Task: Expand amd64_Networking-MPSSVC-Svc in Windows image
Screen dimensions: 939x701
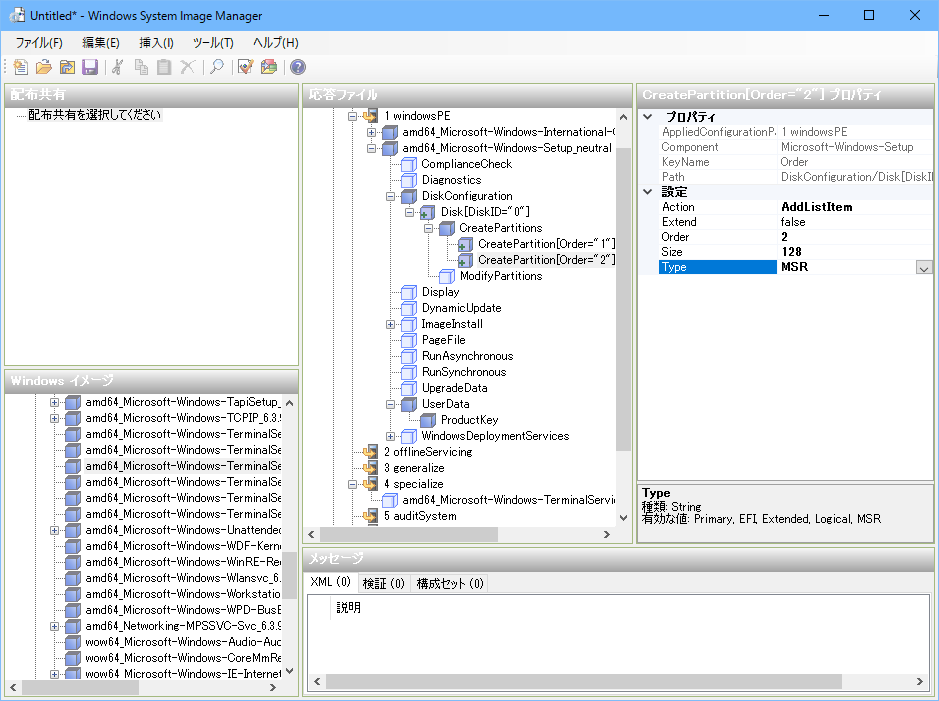Action: [x=54, y=626]
